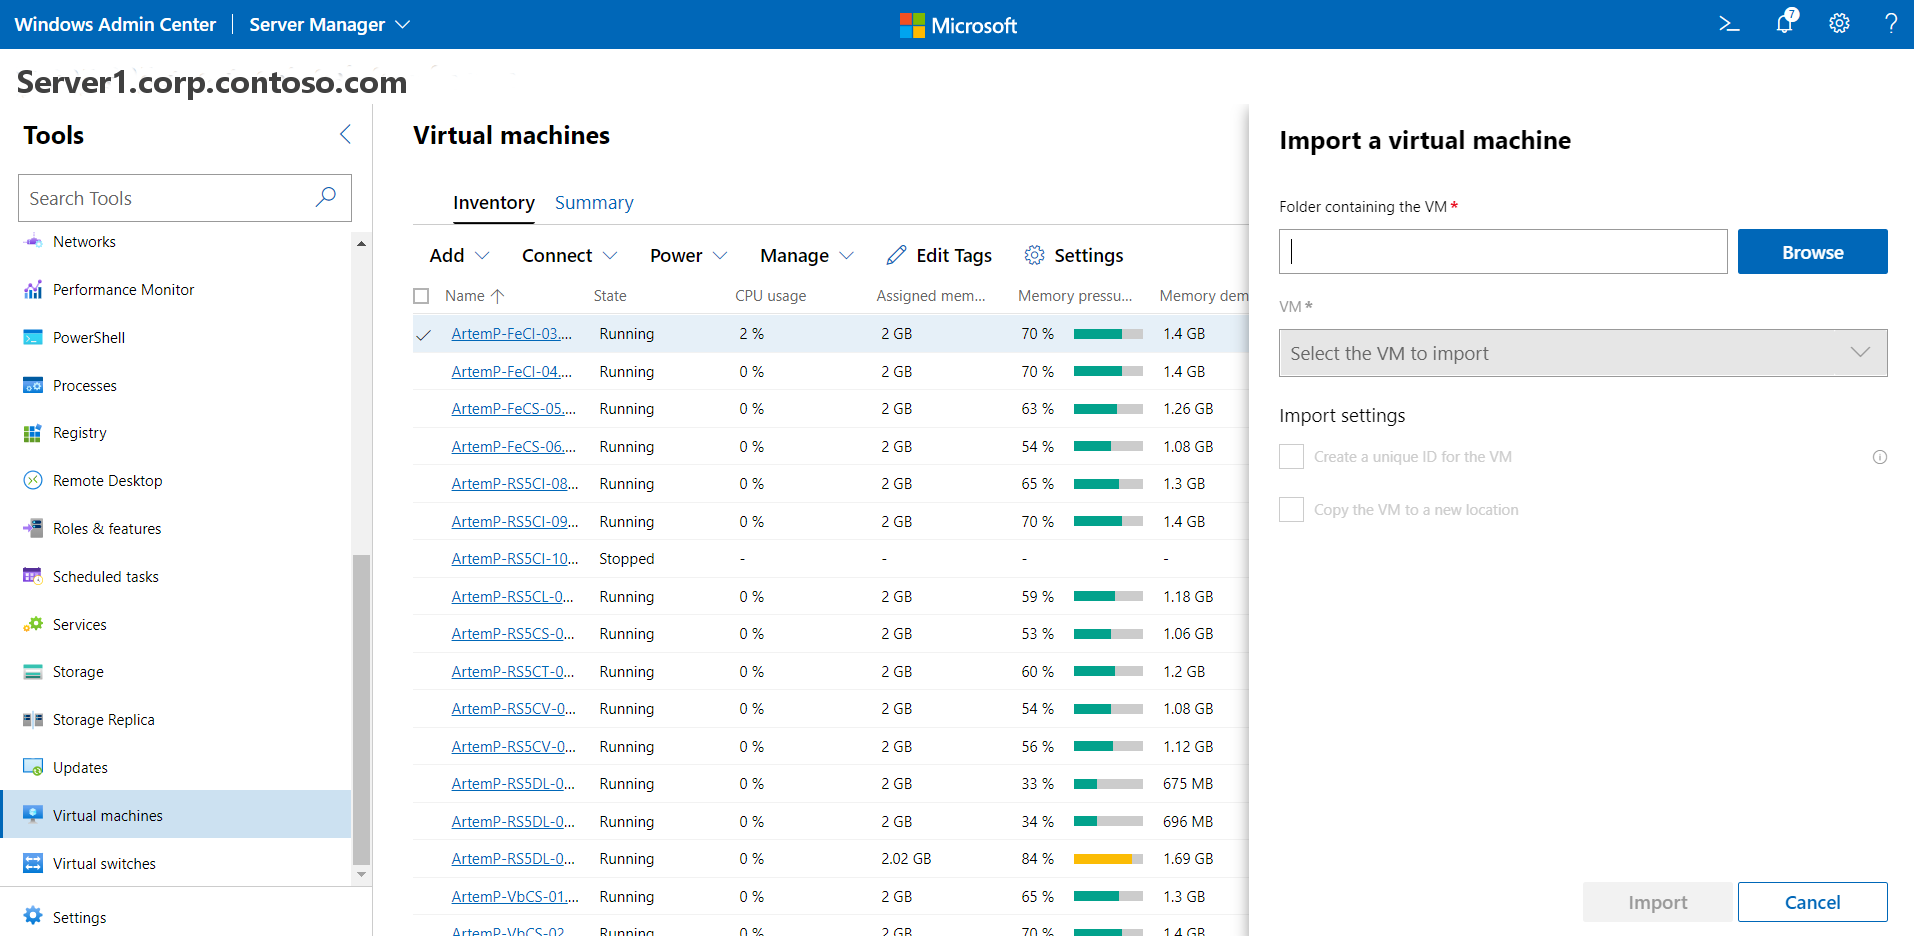
Task: Cancel the virtual machine import
Action: pos(1812,902)
